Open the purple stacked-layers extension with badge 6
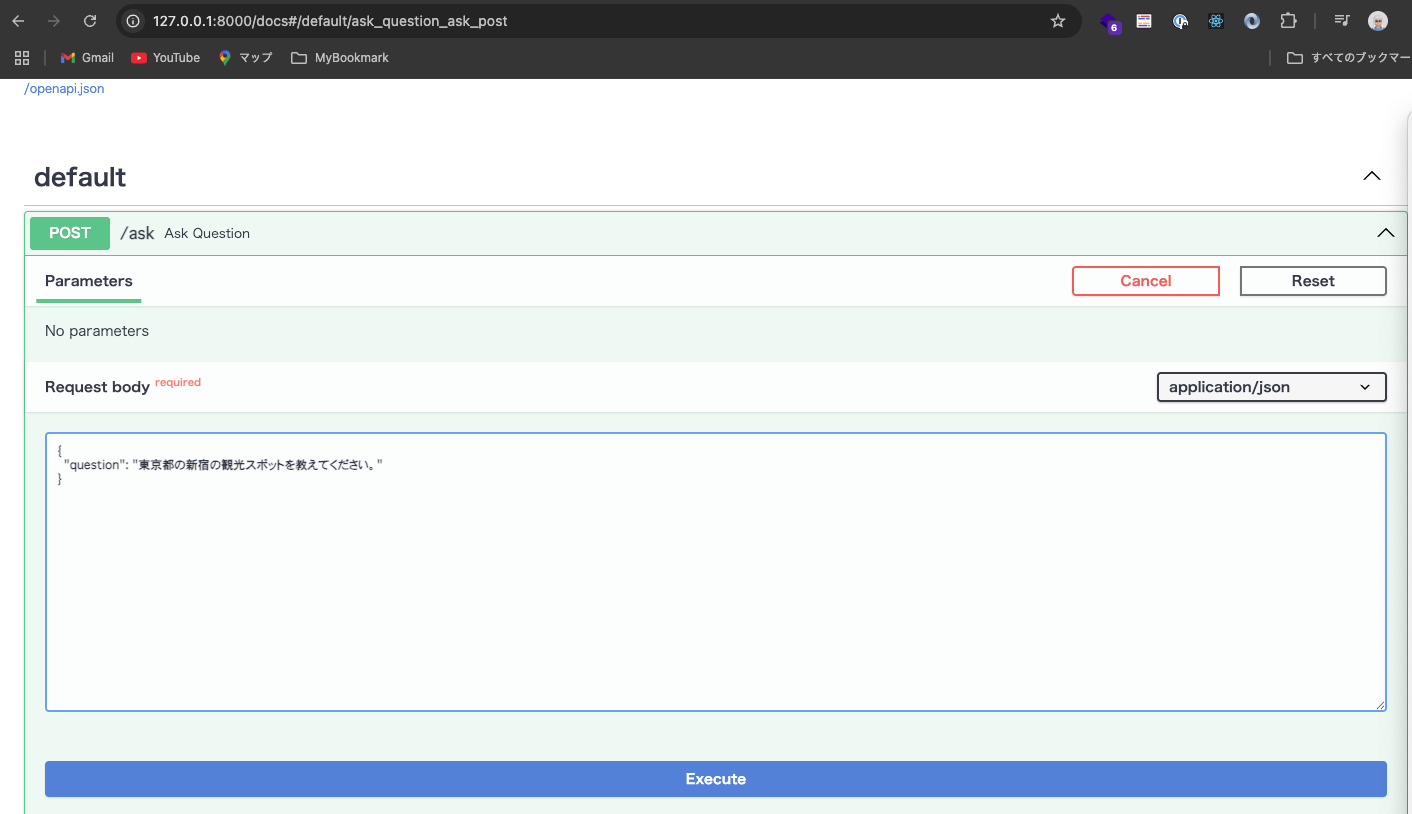Image resolution: width=1412 pixels, height=814 pixels. [x=1108, y=22]
